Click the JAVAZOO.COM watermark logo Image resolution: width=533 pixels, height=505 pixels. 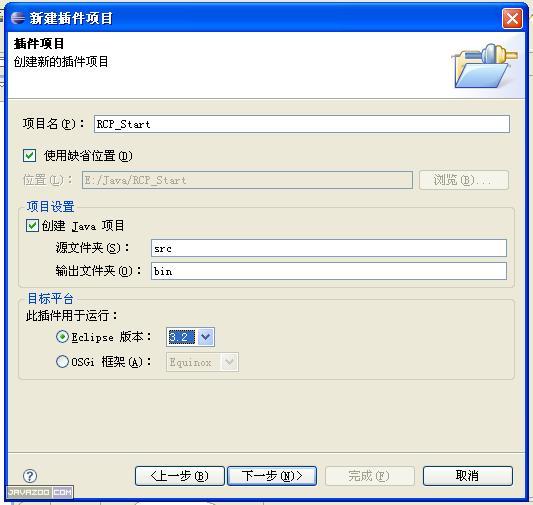coord(39,492)
